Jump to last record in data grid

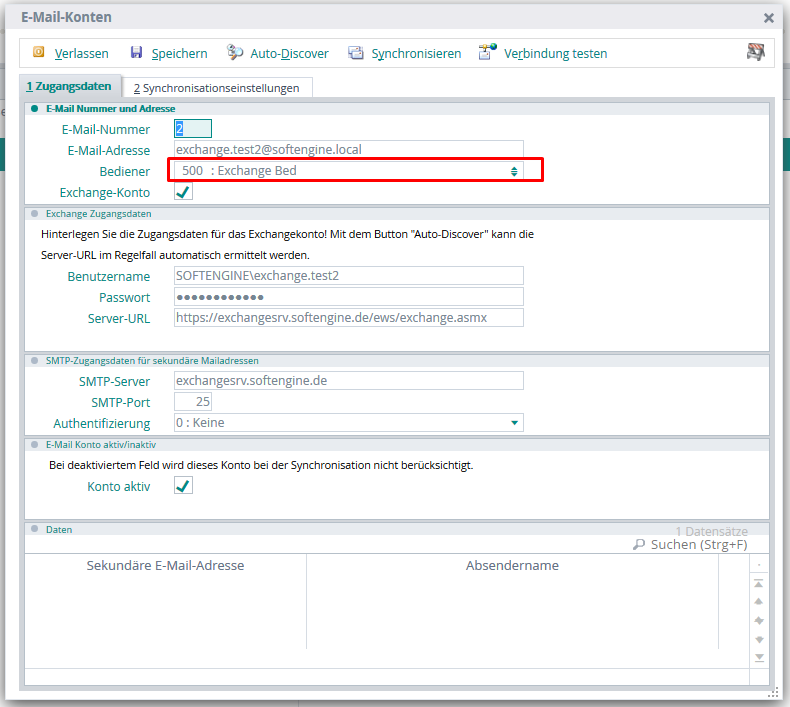(x=759, y=657)
